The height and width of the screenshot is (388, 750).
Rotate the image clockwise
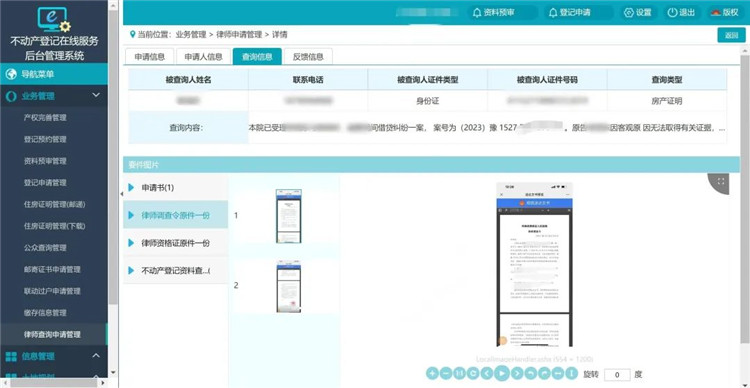[544, 373]
